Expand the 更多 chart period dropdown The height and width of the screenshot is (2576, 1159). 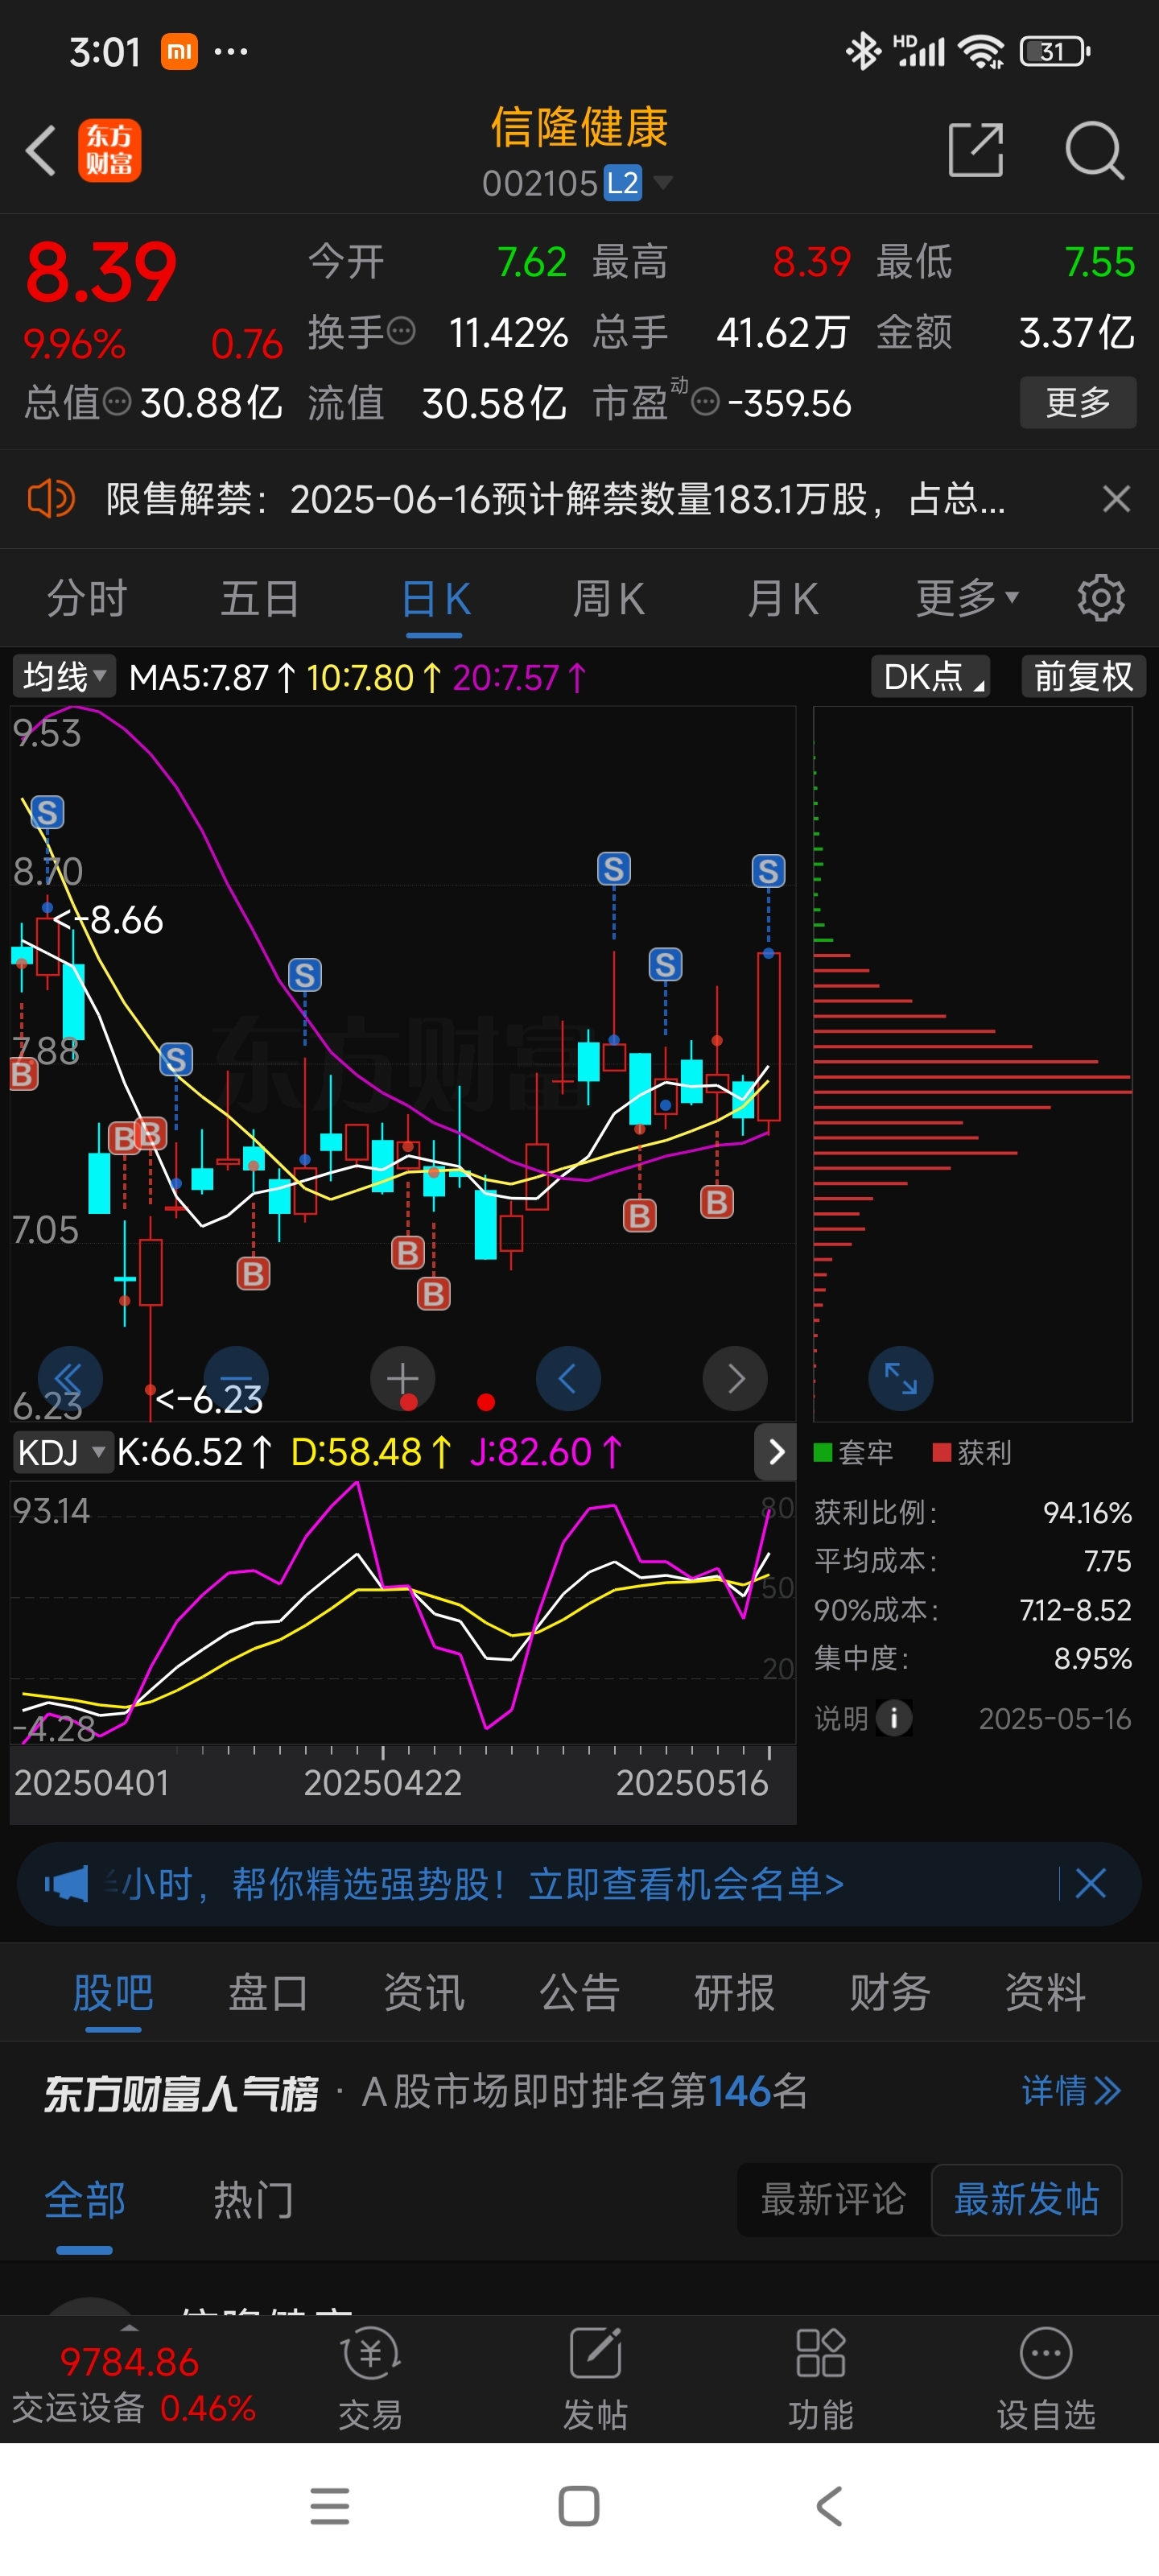click(x=967, y=598)
